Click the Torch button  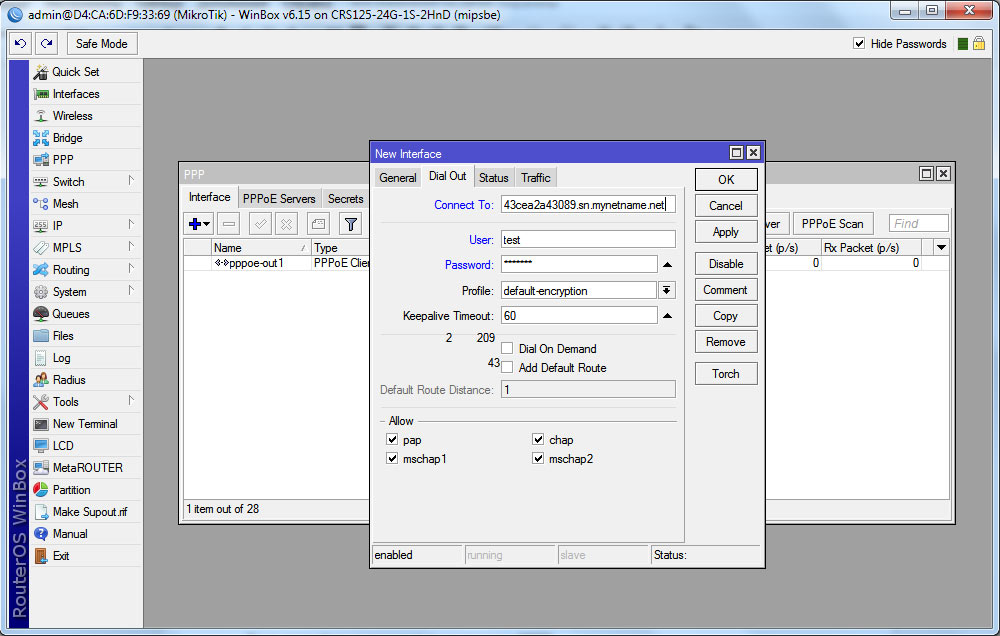726,374
